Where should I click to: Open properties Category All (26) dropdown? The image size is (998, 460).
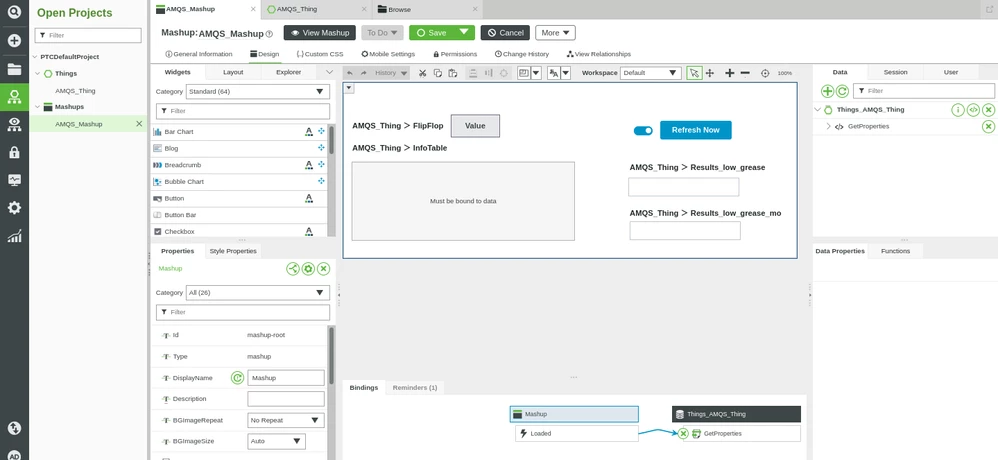coord(258,293)
